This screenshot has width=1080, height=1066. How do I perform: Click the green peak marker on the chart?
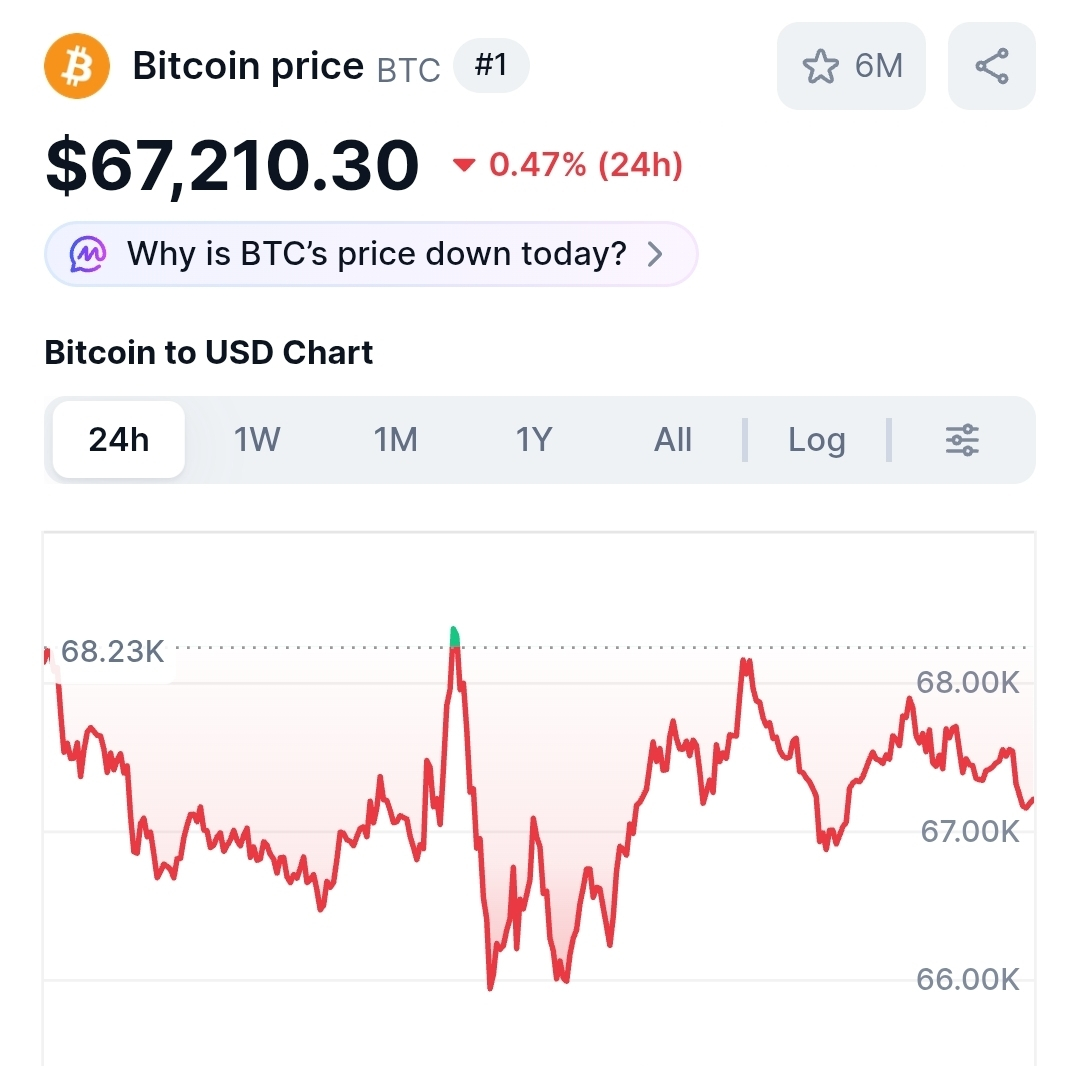[x=454, y=637]
